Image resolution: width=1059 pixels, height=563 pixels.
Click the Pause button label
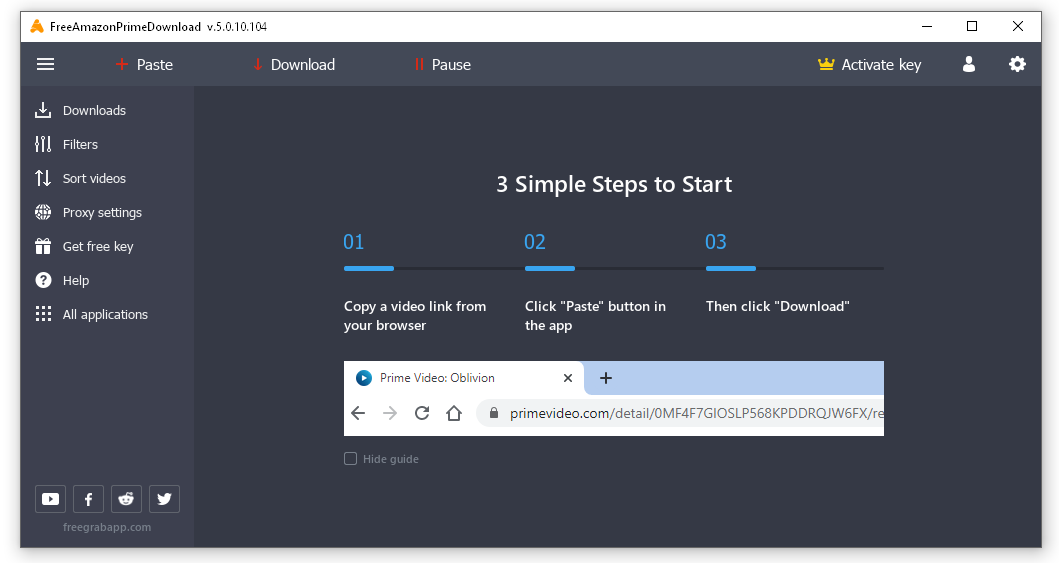coord(451,65)
